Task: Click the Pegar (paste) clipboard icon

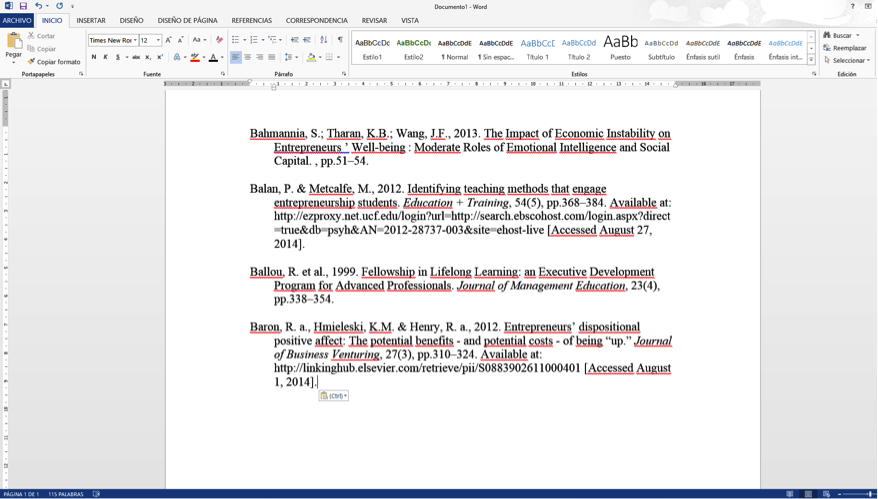Action: (13, 41)
